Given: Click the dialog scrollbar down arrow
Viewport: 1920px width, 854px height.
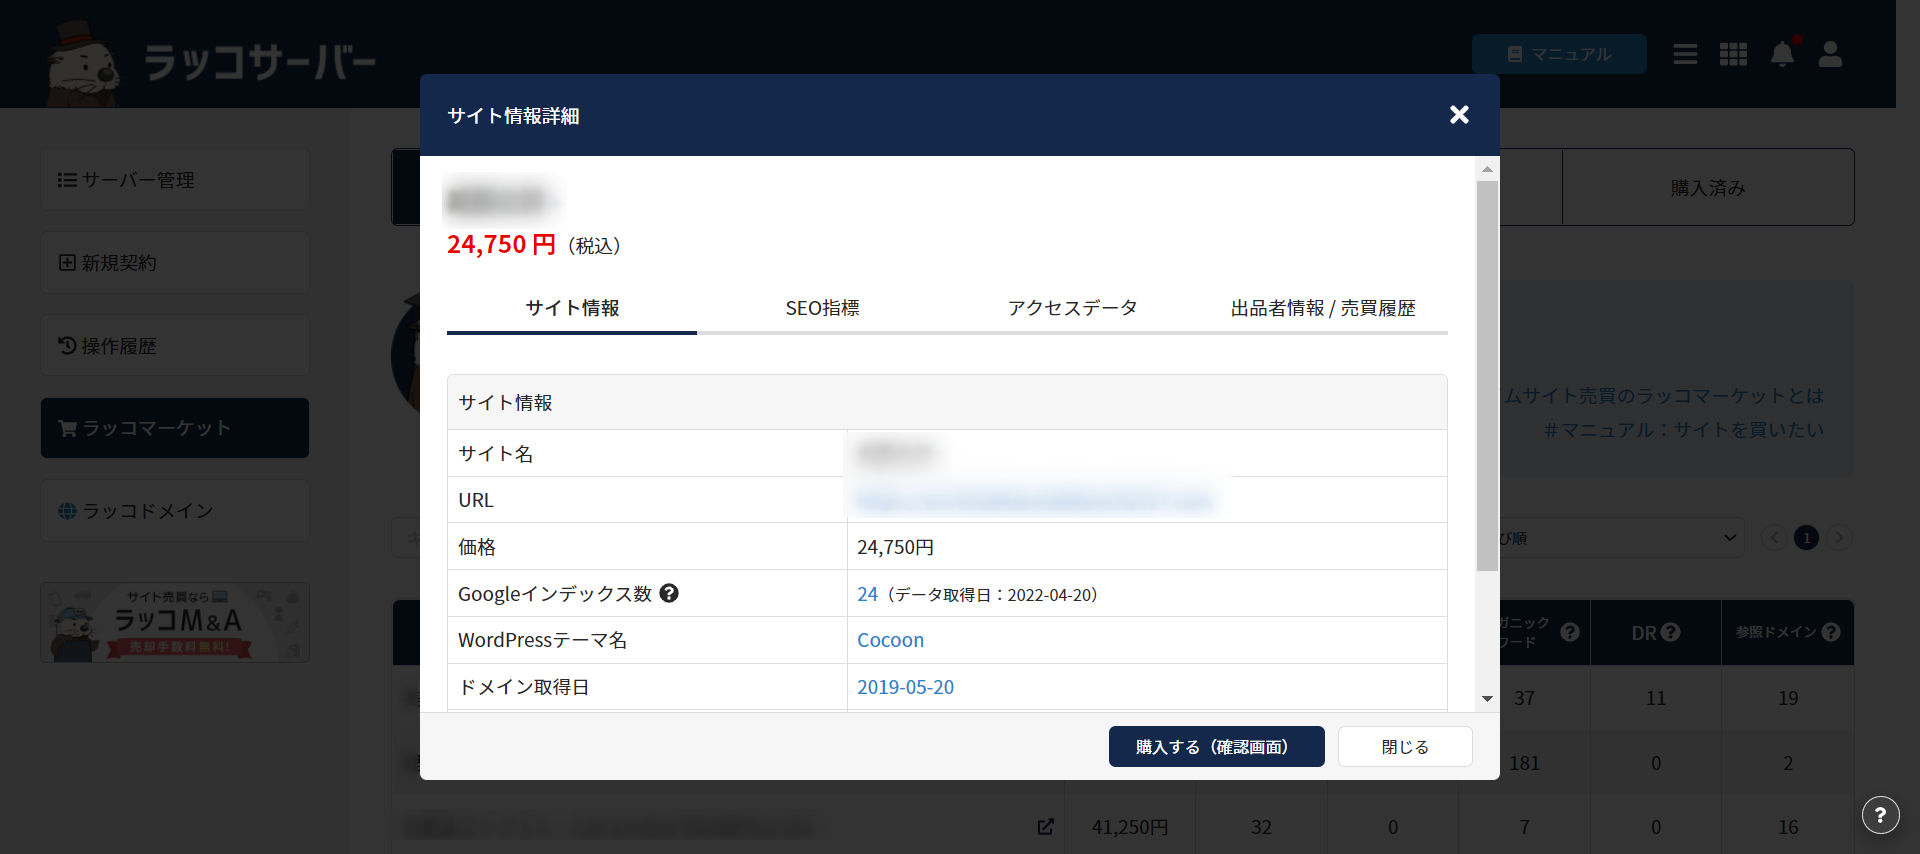Looking at the screenshot, I should [x=1487, y=699].
